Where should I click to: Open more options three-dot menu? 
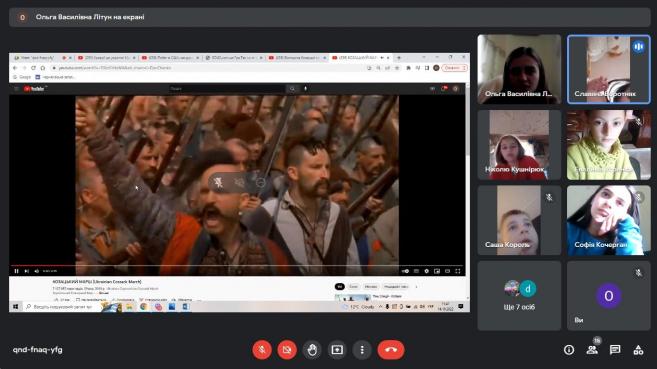click(362, 350)
